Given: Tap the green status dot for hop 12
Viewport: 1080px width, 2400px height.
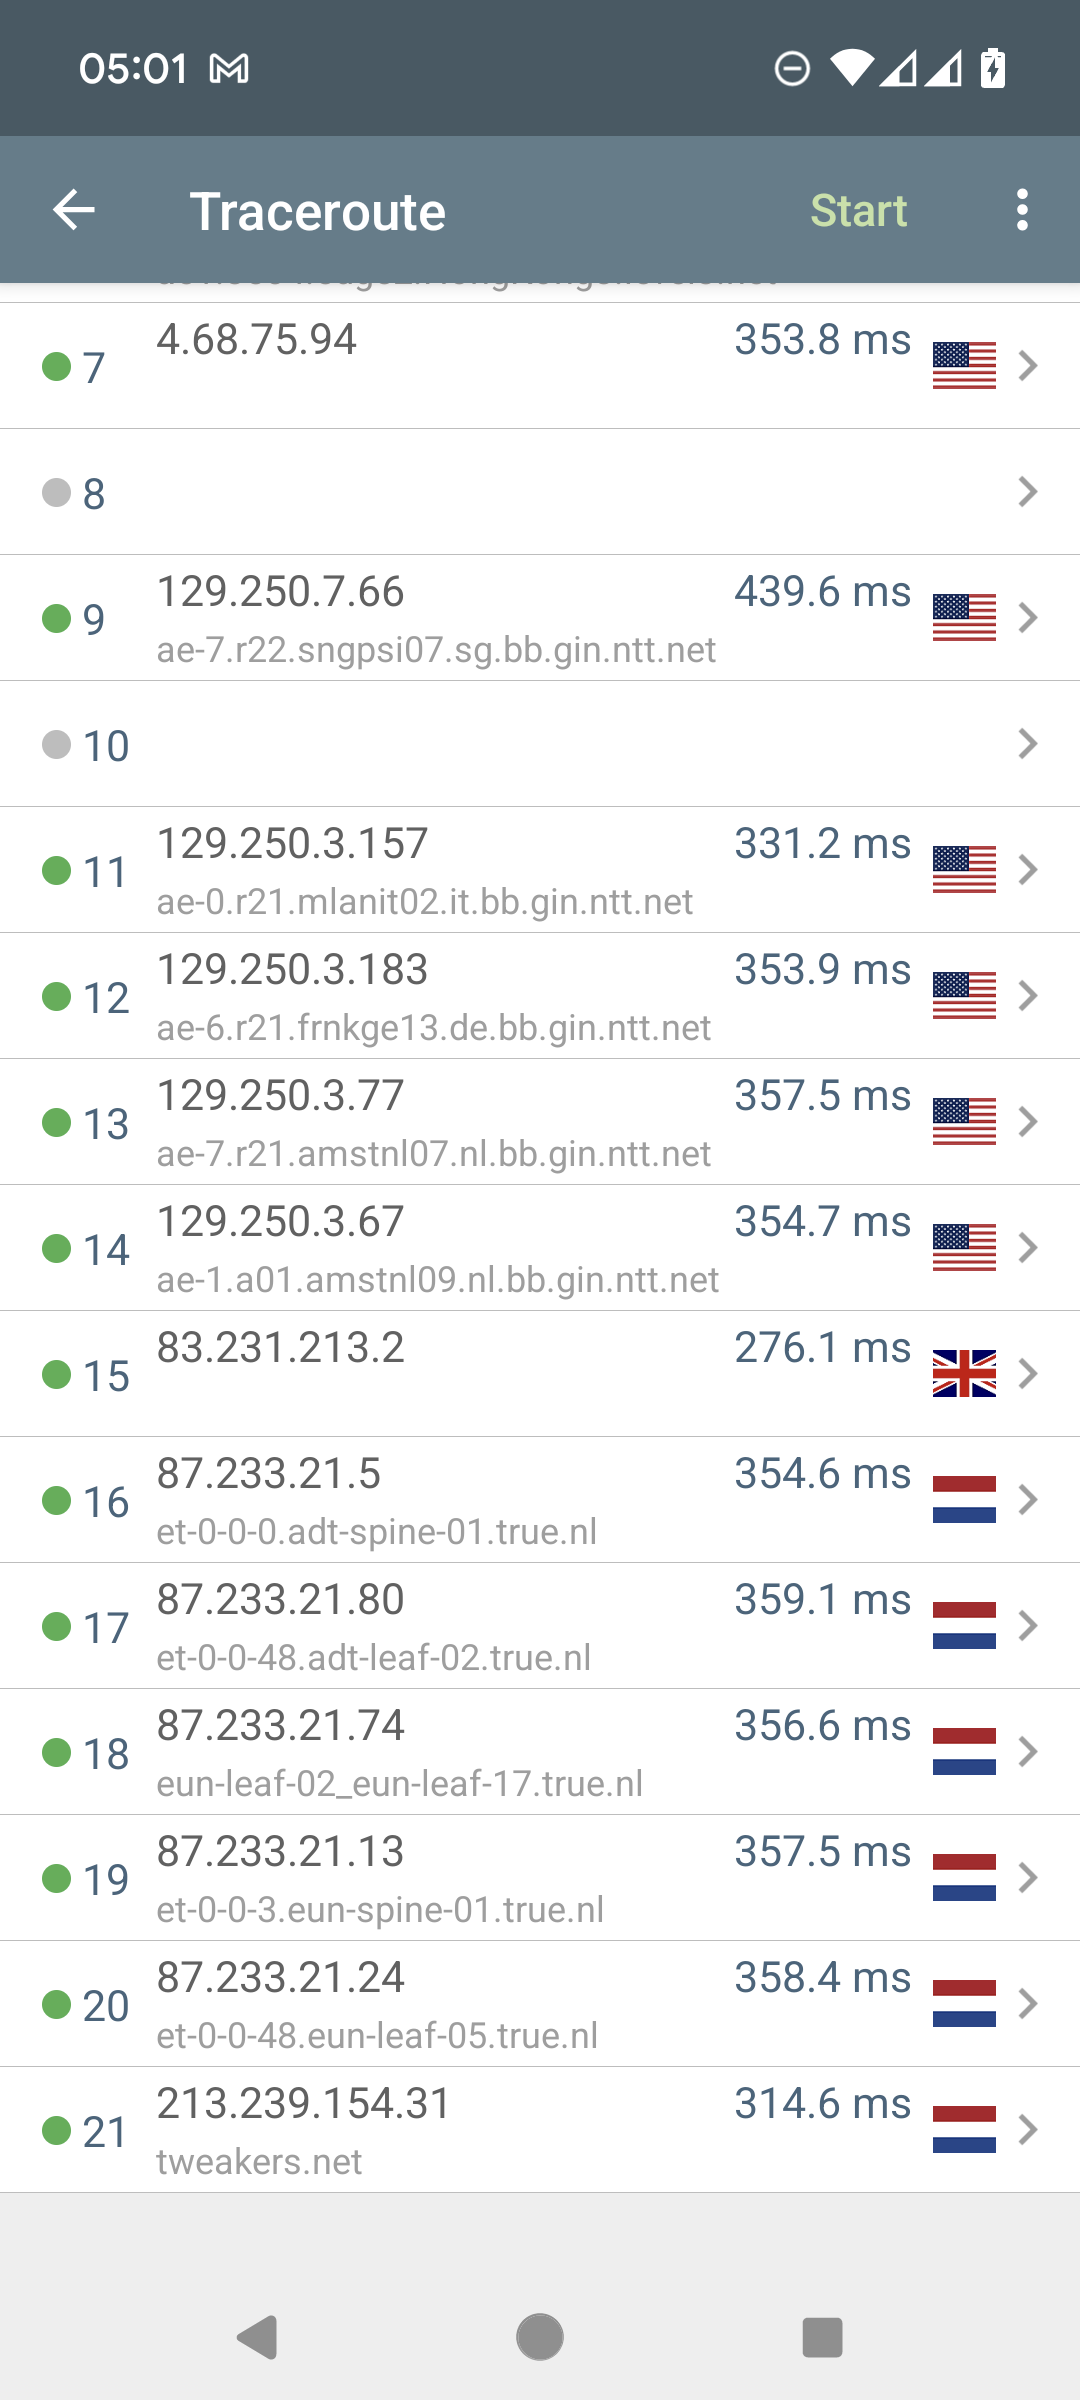Looking at the screenshot, I should pyautogui.click(x=57, y=996).
